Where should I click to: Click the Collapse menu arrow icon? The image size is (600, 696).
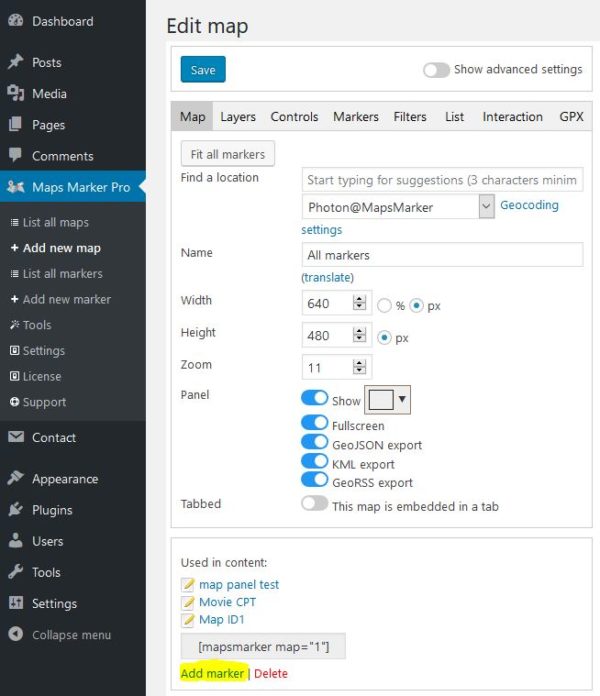coord(16,634)
